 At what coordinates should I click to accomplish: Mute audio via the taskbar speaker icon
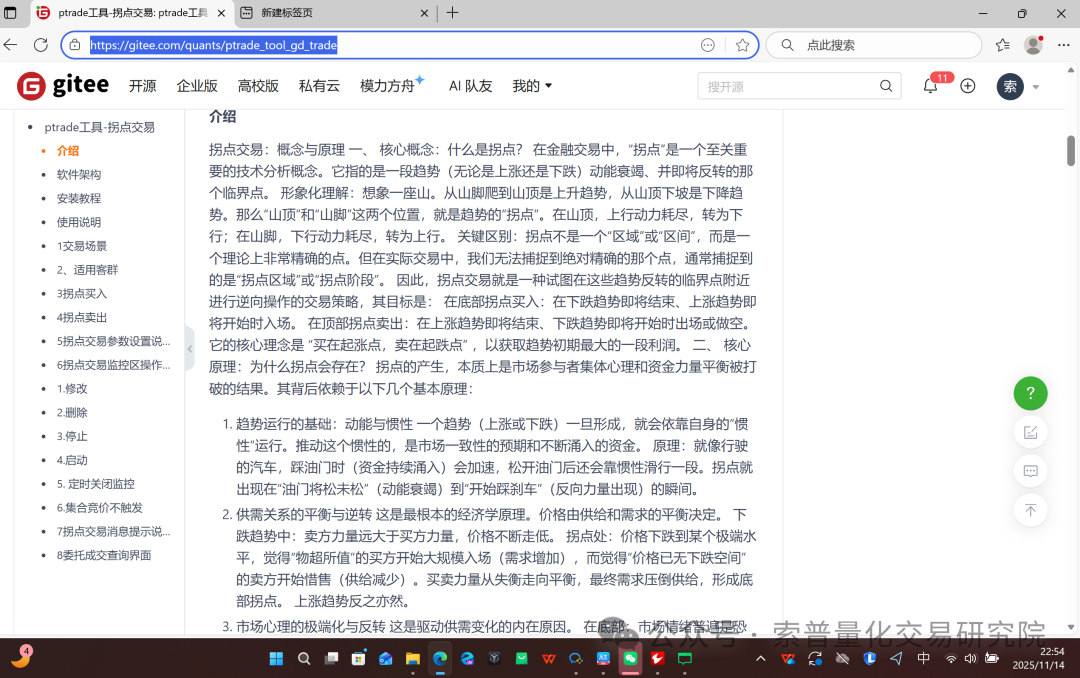[970, 660]
